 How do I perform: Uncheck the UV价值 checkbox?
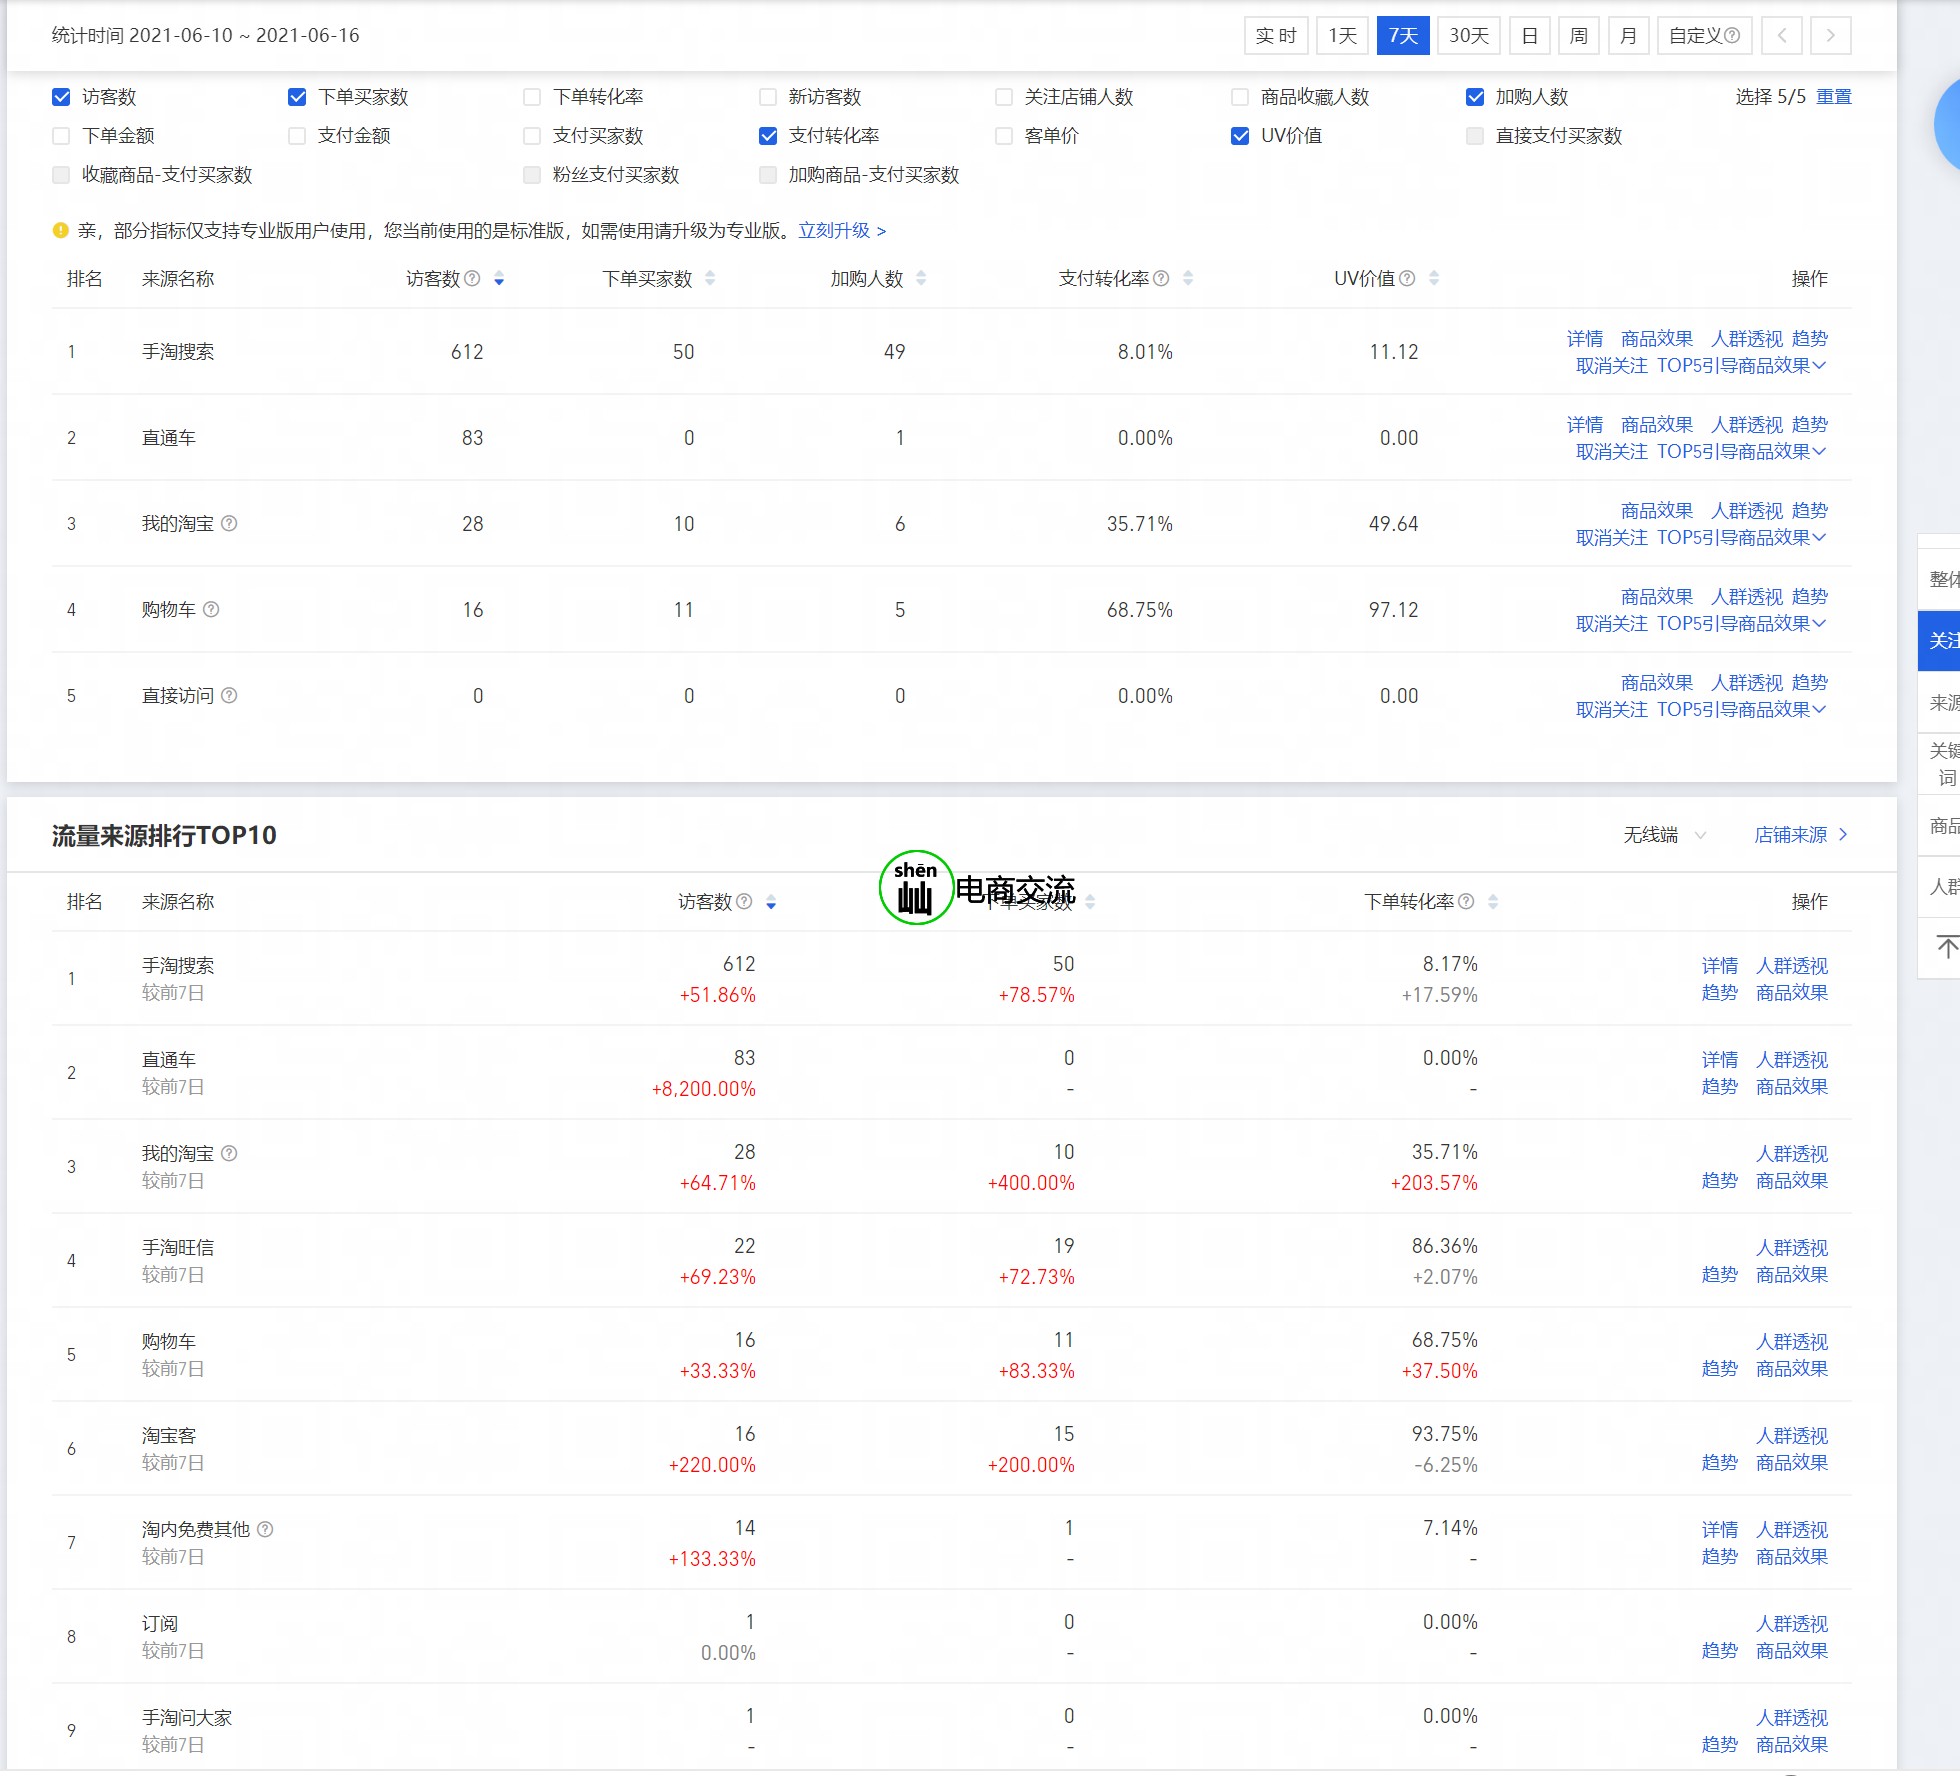(1240, 136)
